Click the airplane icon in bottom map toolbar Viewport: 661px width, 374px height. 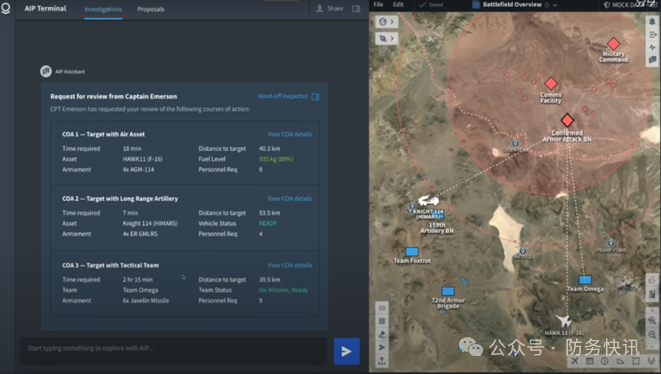click(575, 361)
